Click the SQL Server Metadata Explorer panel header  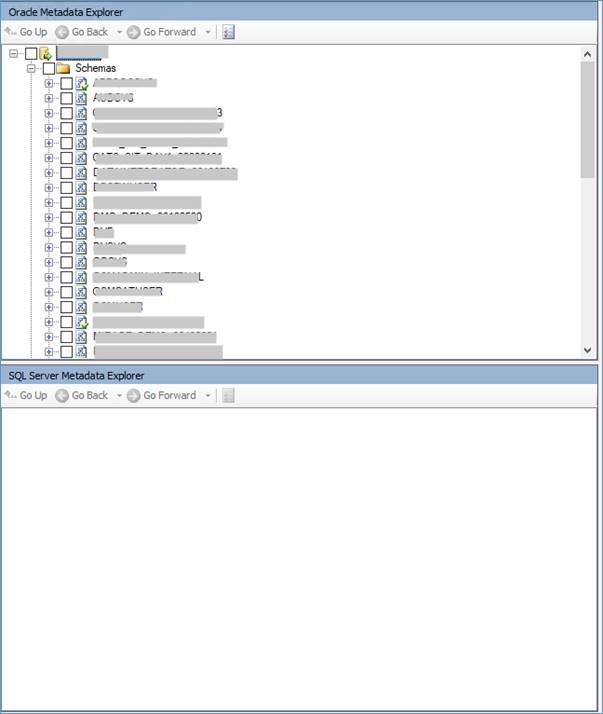coord(299,375)
